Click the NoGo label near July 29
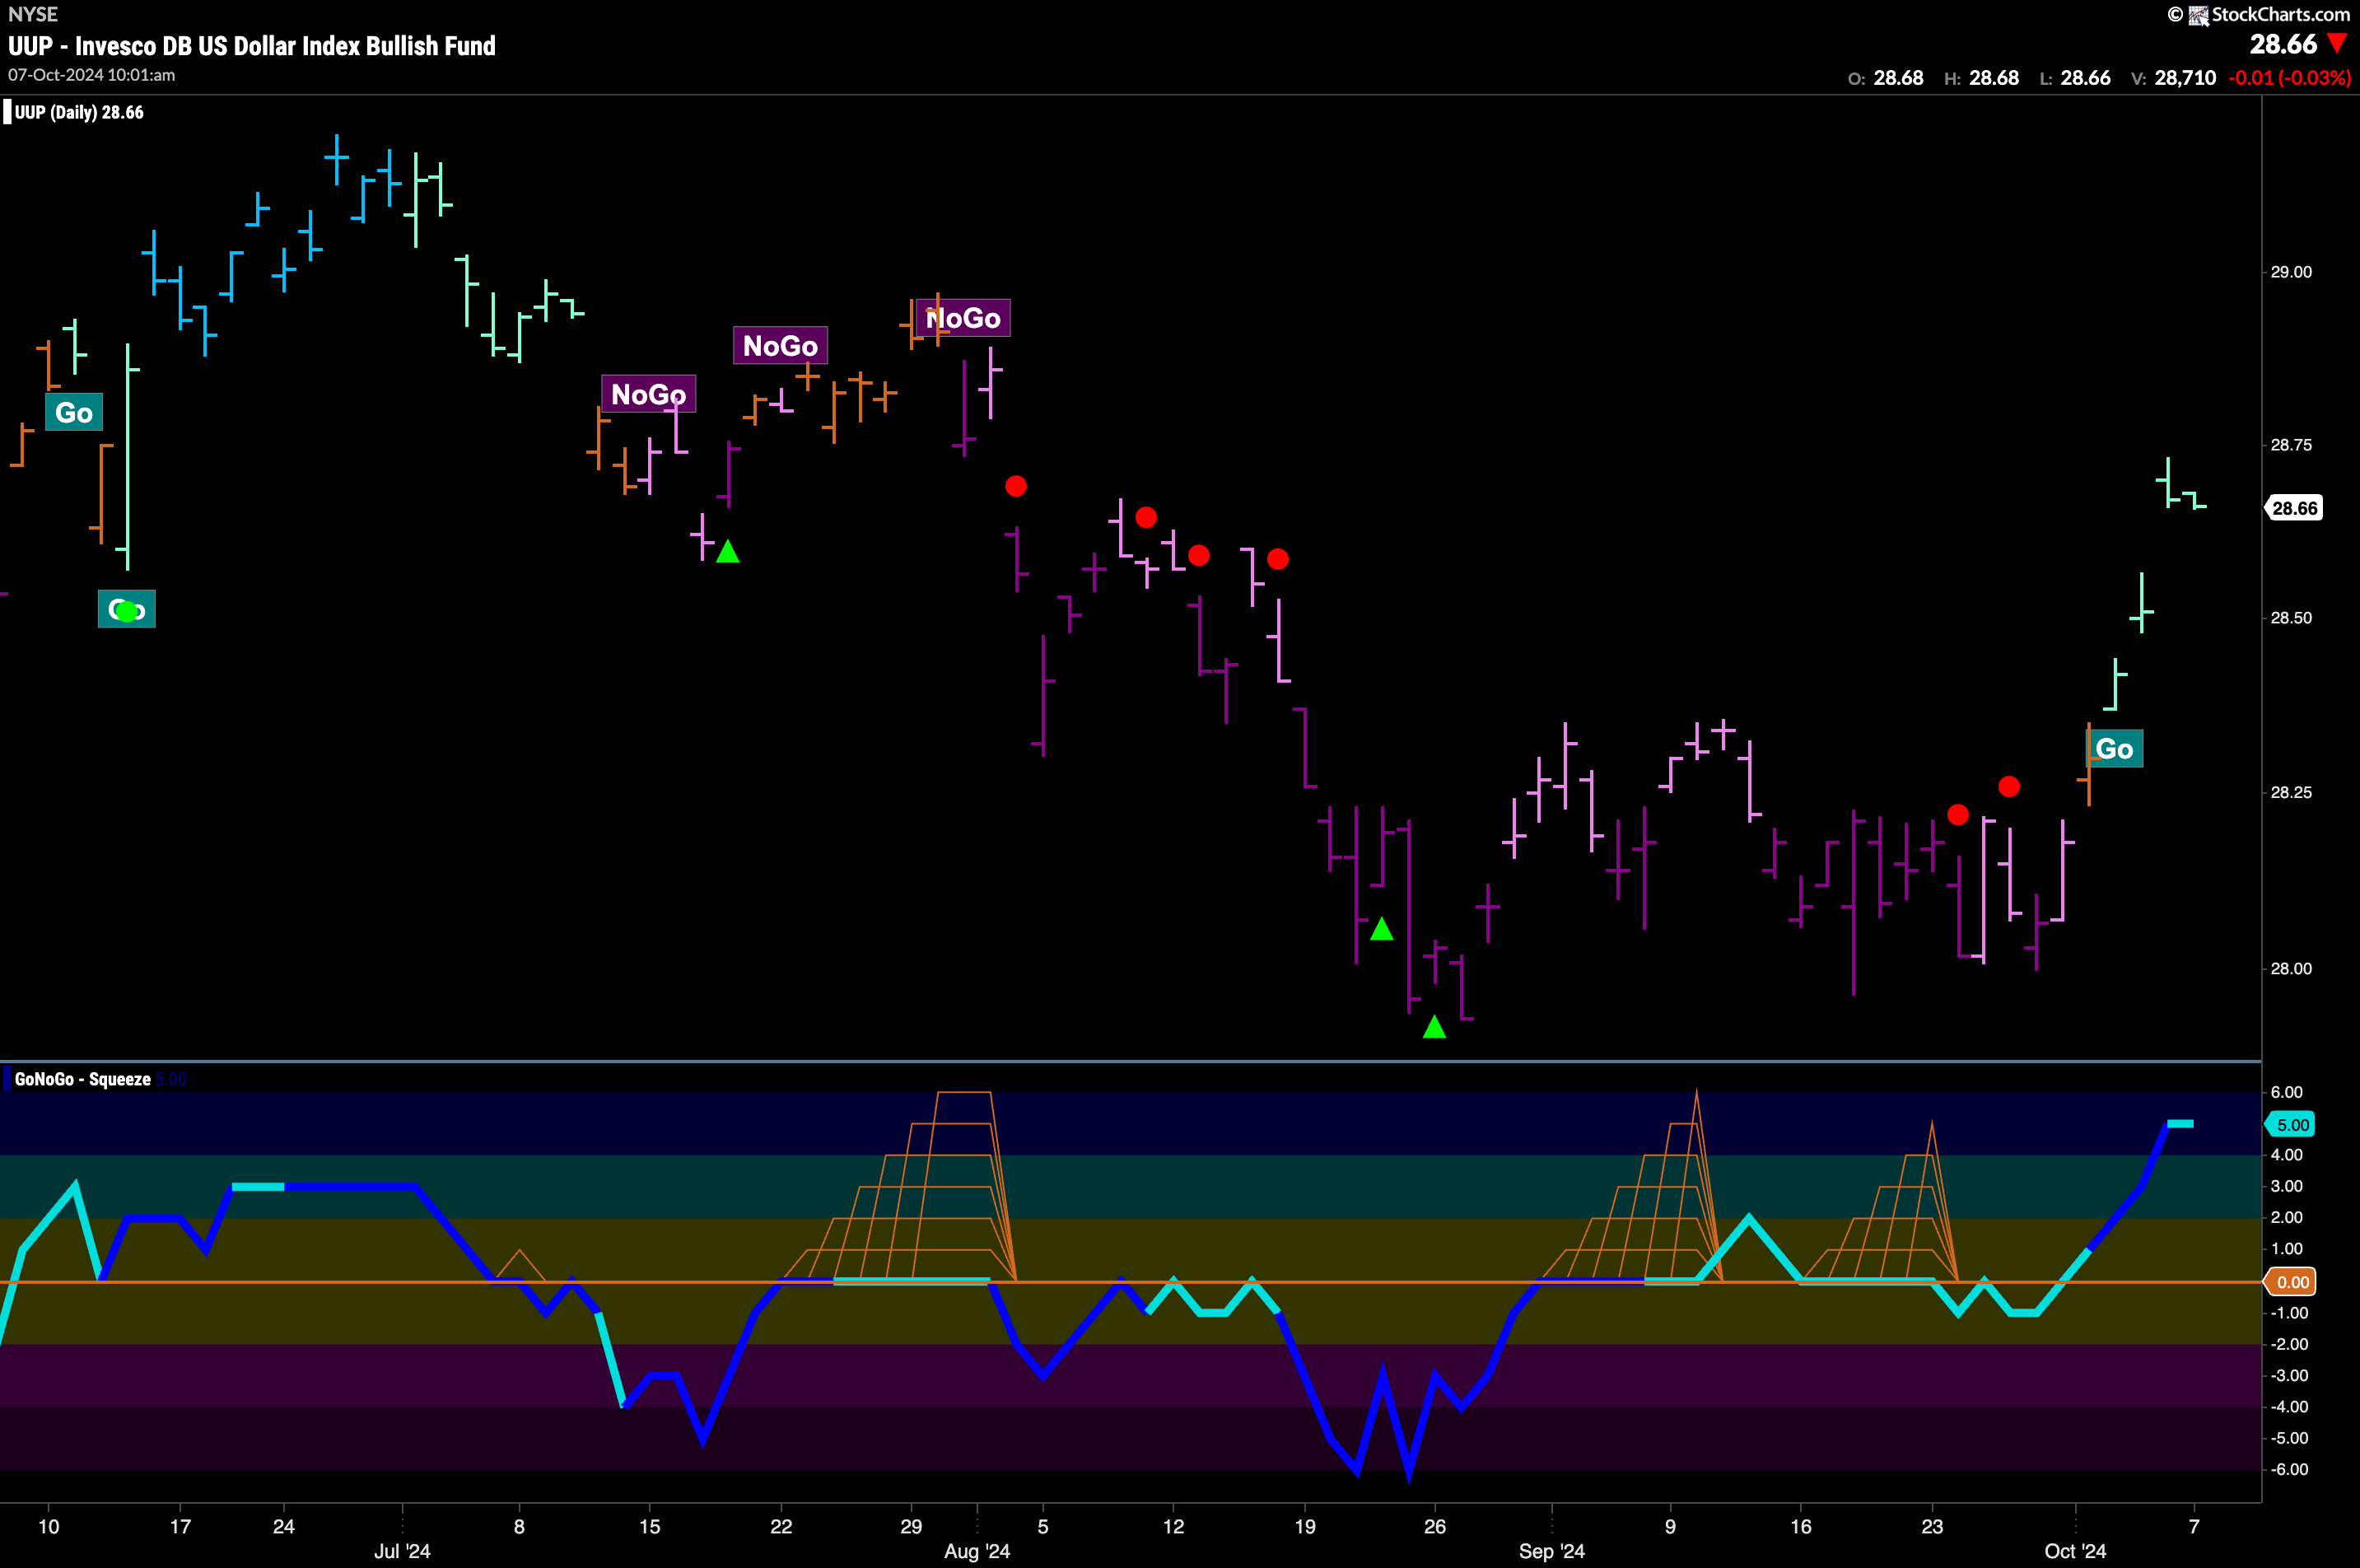The height and width of the screenshot is (1568, 2360). coord(963,318)
